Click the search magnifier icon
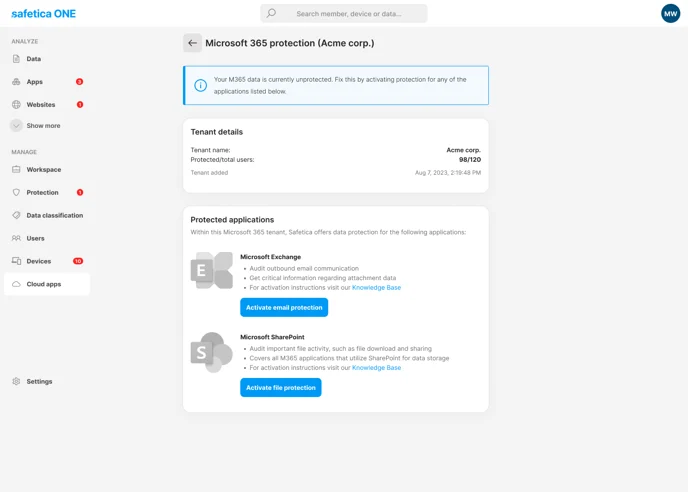 click(x=271, y=14)
